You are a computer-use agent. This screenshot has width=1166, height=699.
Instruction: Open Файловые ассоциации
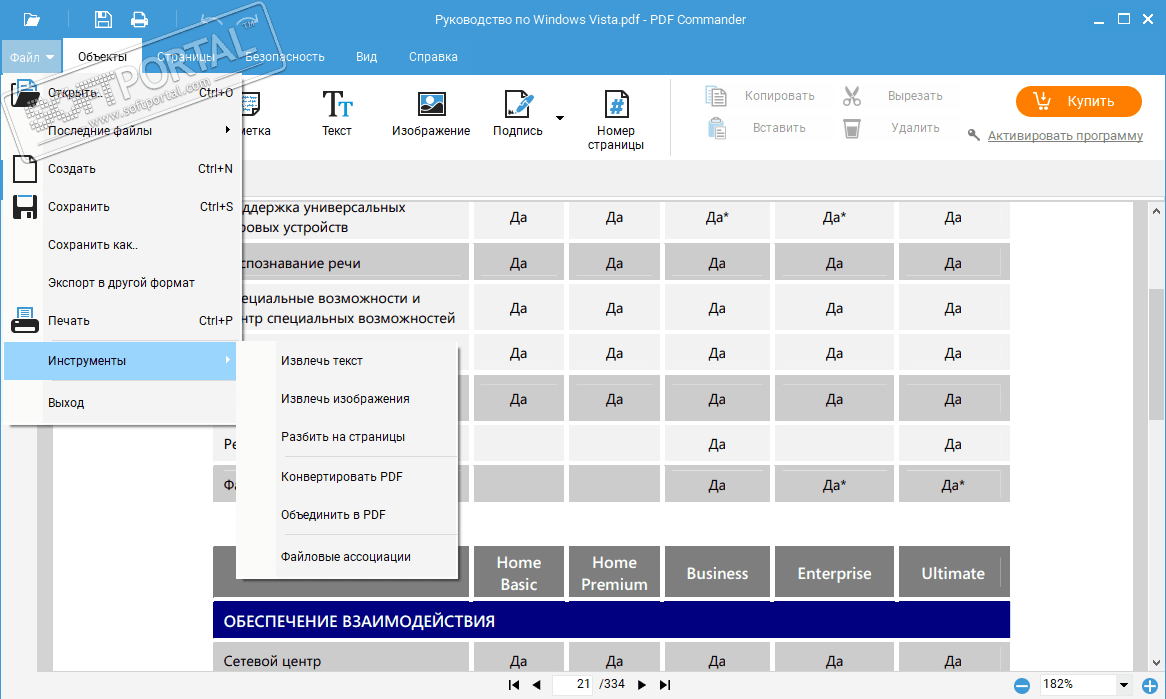(347, 556)
